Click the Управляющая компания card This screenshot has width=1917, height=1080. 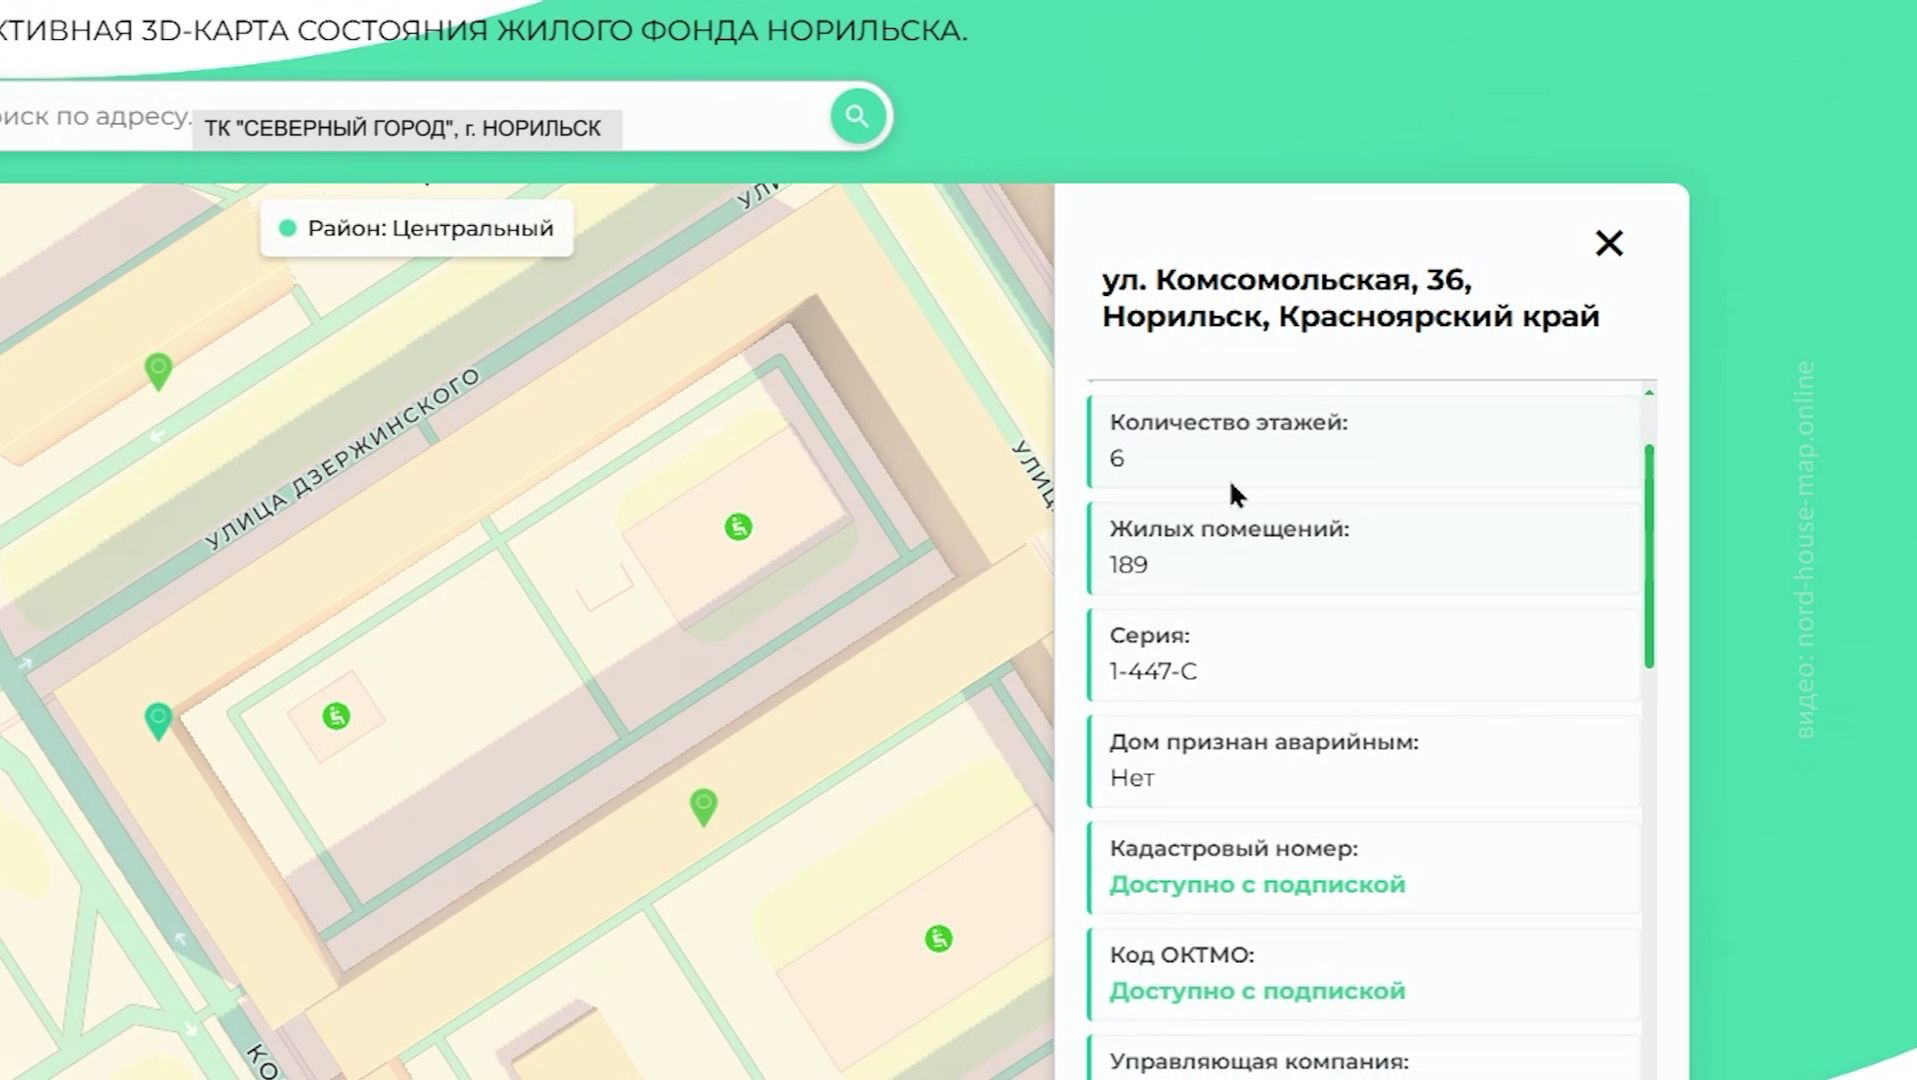(1360, 1060)
